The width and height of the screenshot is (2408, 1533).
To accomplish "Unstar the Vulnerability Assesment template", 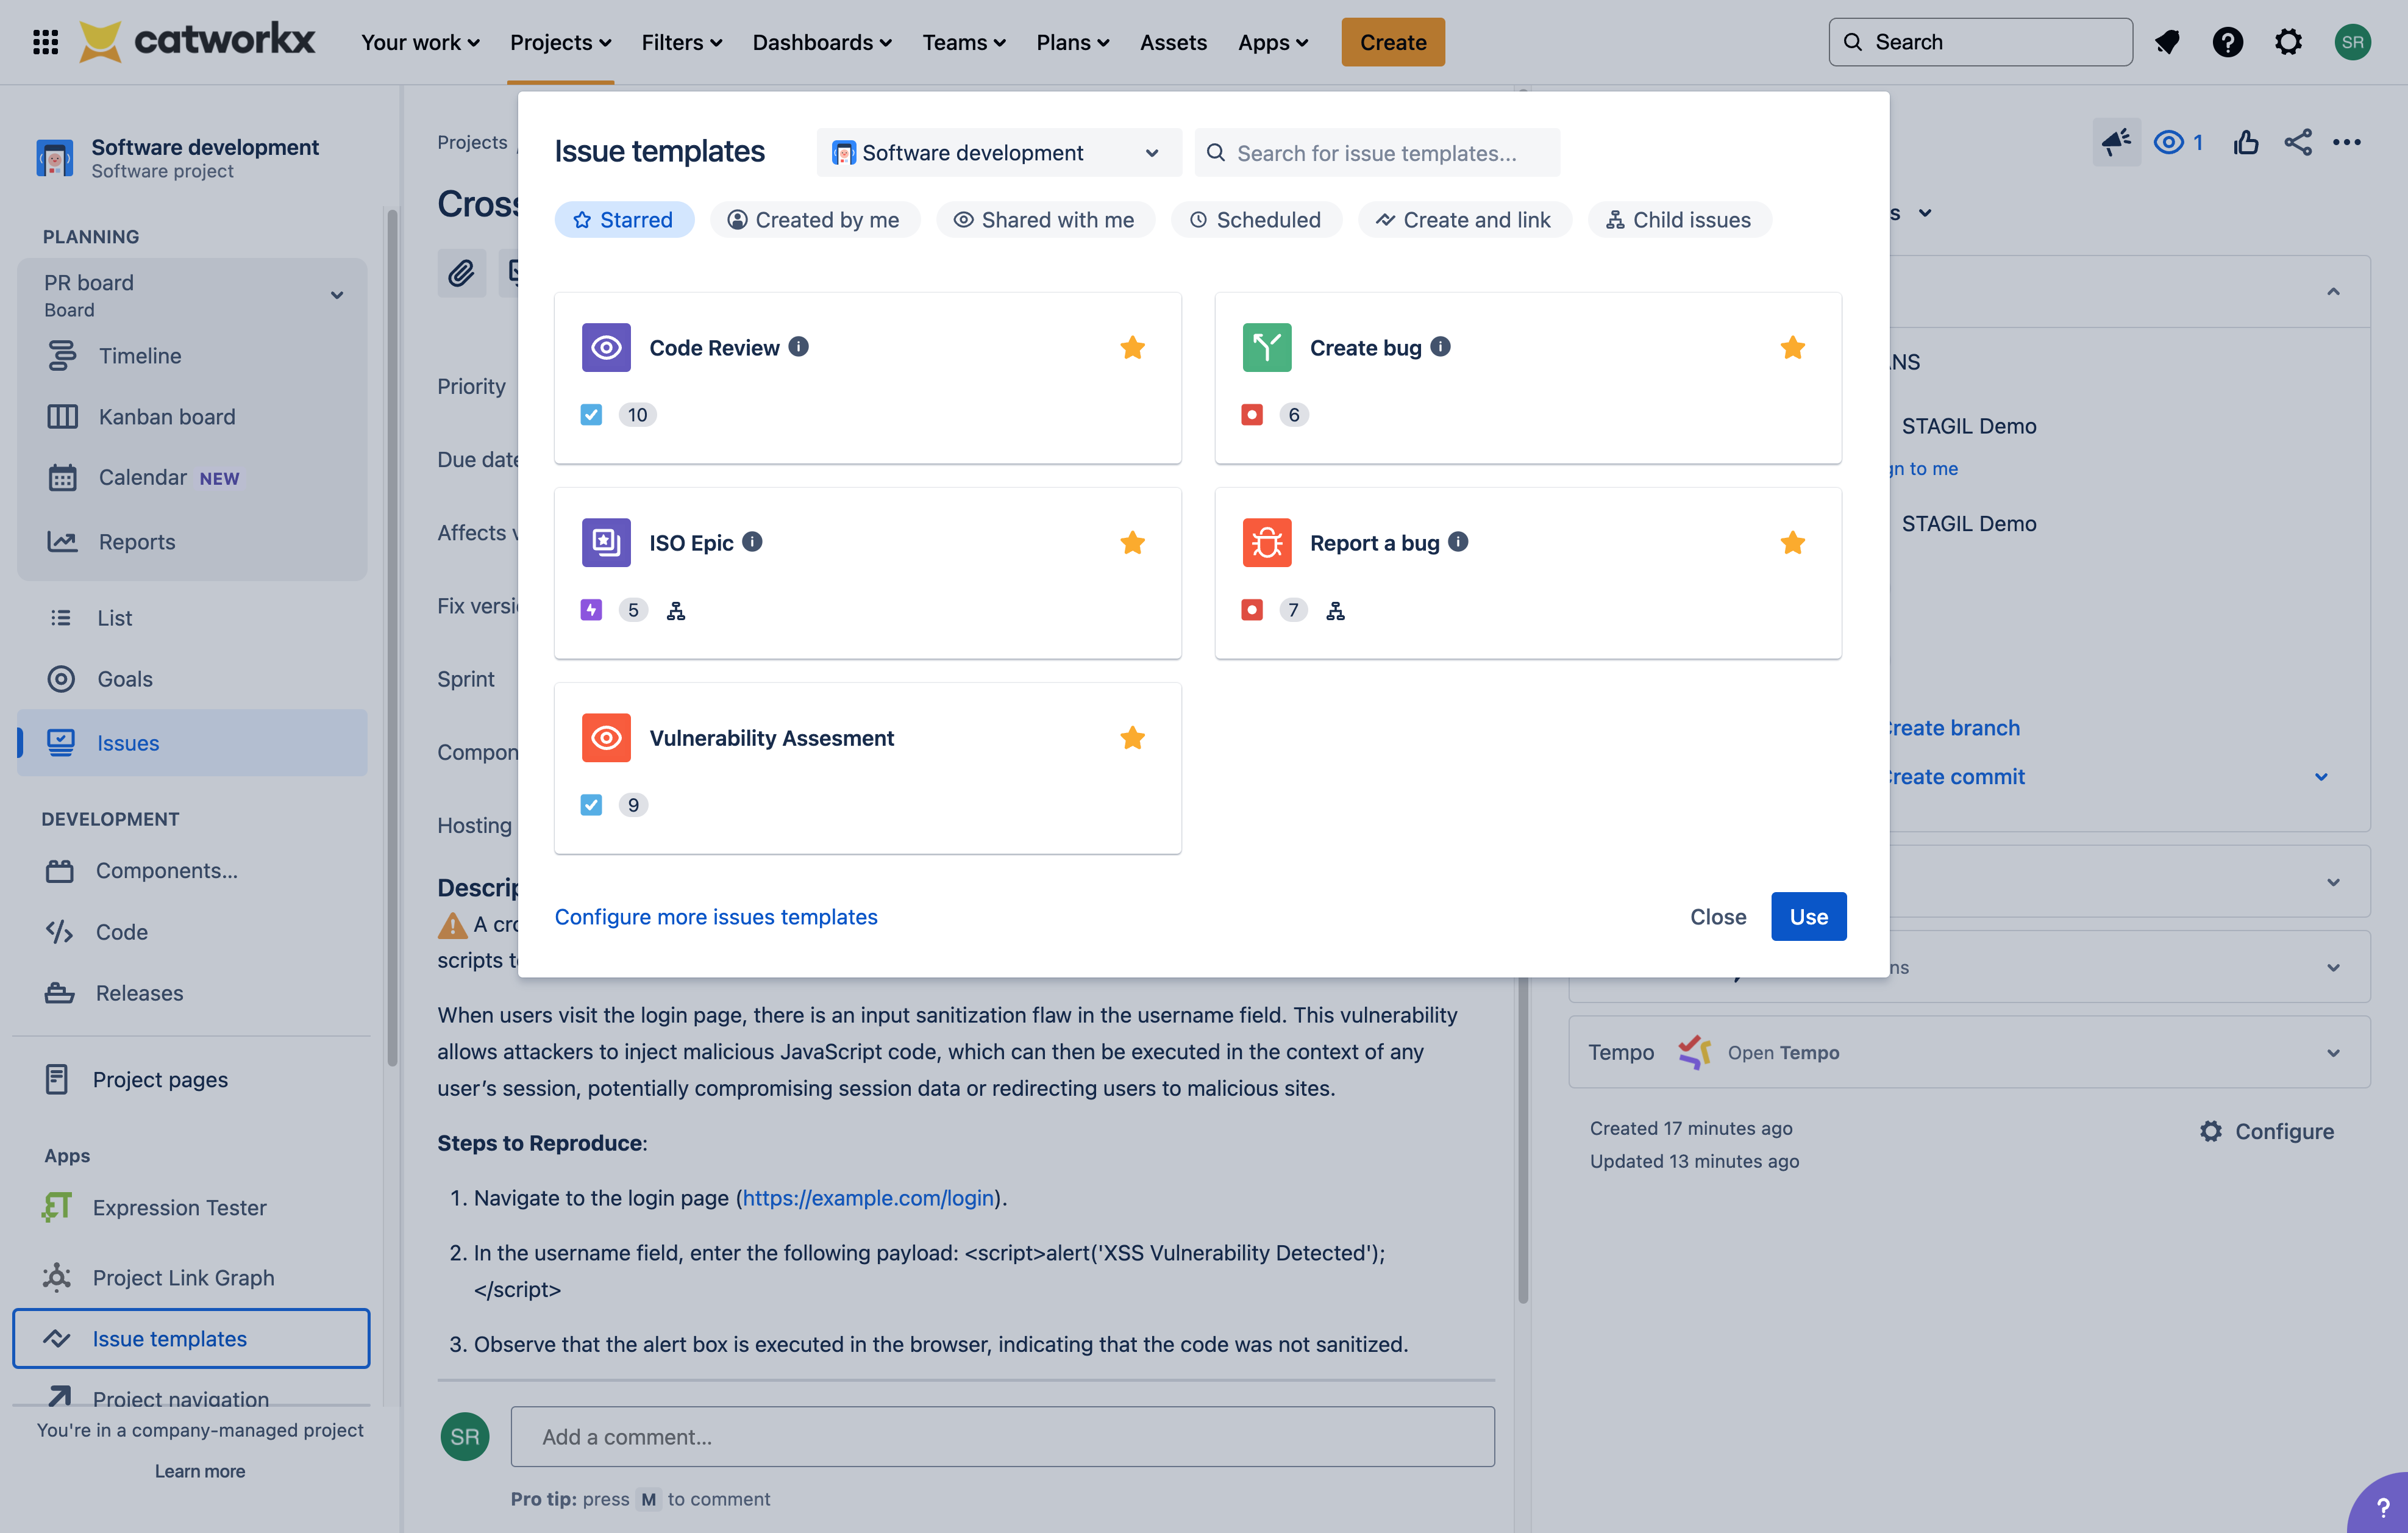I will click(1132, 737).
